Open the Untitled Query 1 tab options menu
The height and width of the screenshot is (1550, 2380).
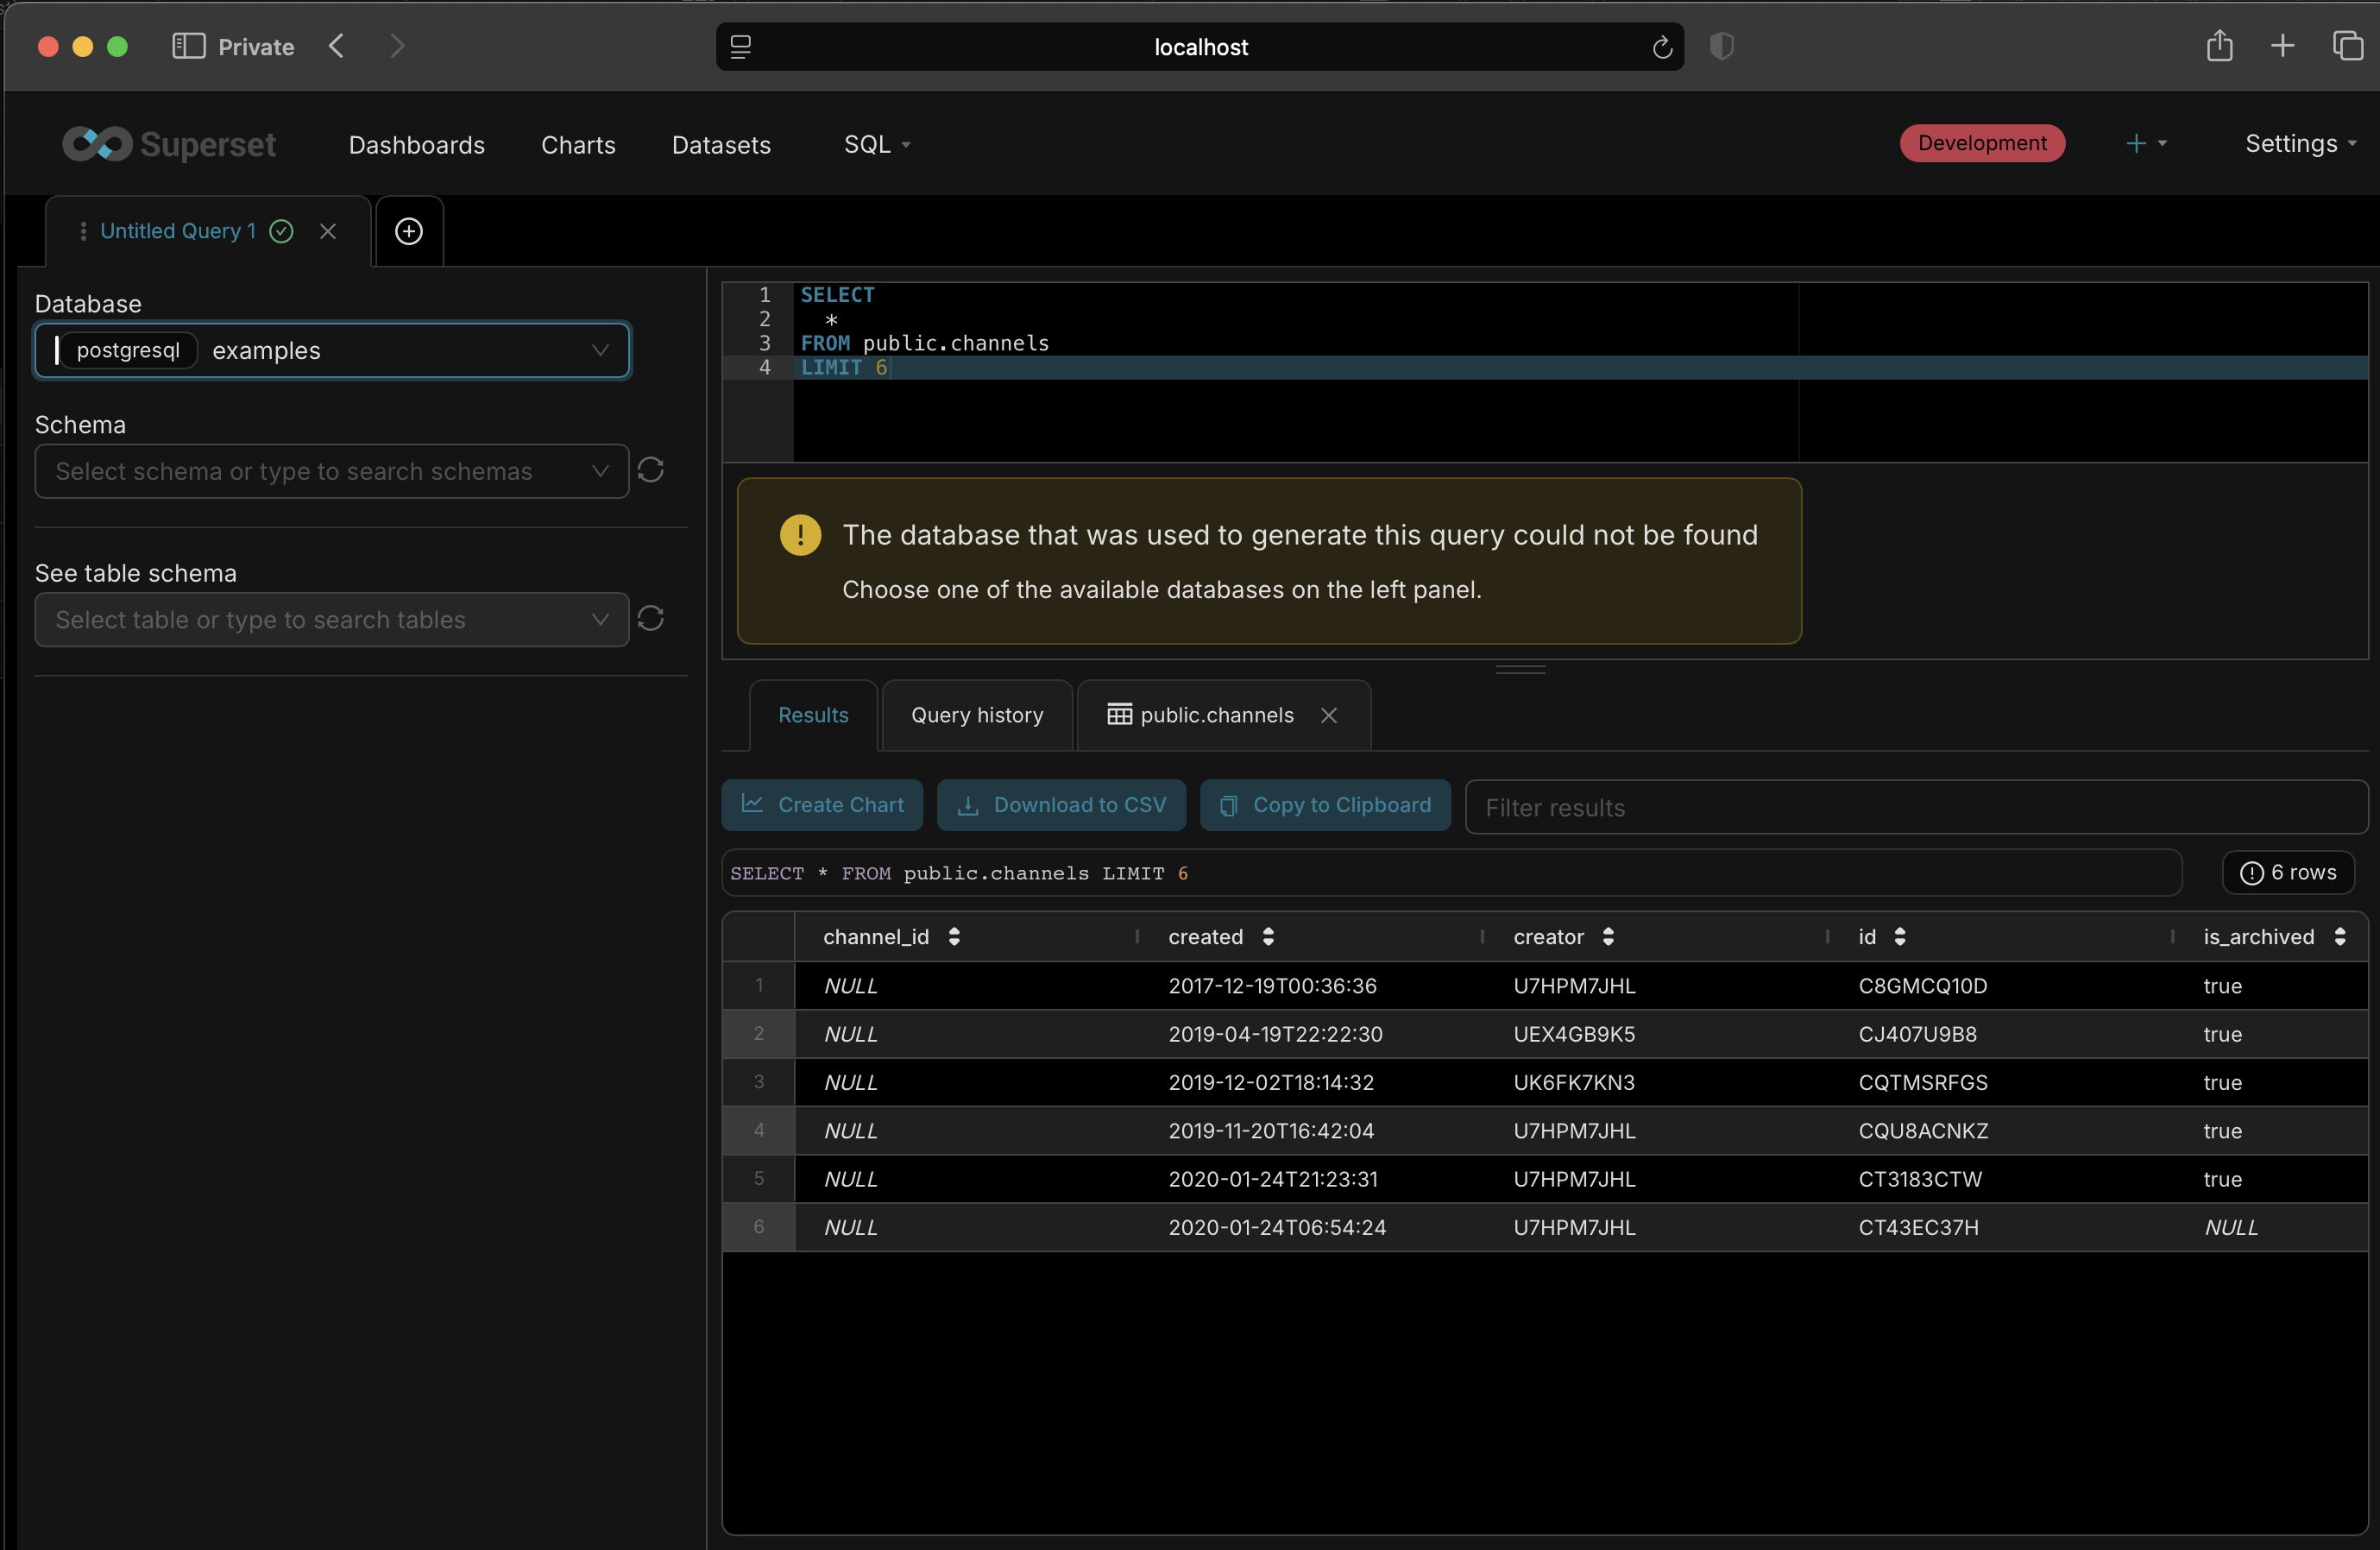83,231
